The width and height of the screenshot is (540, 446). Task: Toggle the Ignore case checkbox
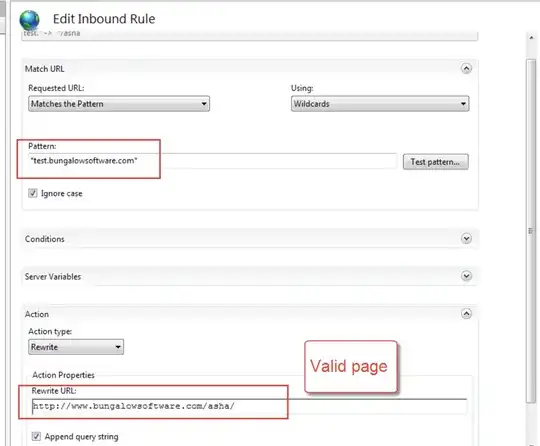coord(33,193)
